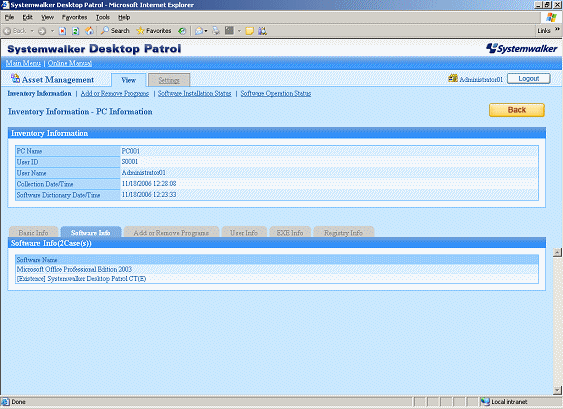Go to the Home page icon
Screen dimensions: 563x409
[x=89, y=31]
